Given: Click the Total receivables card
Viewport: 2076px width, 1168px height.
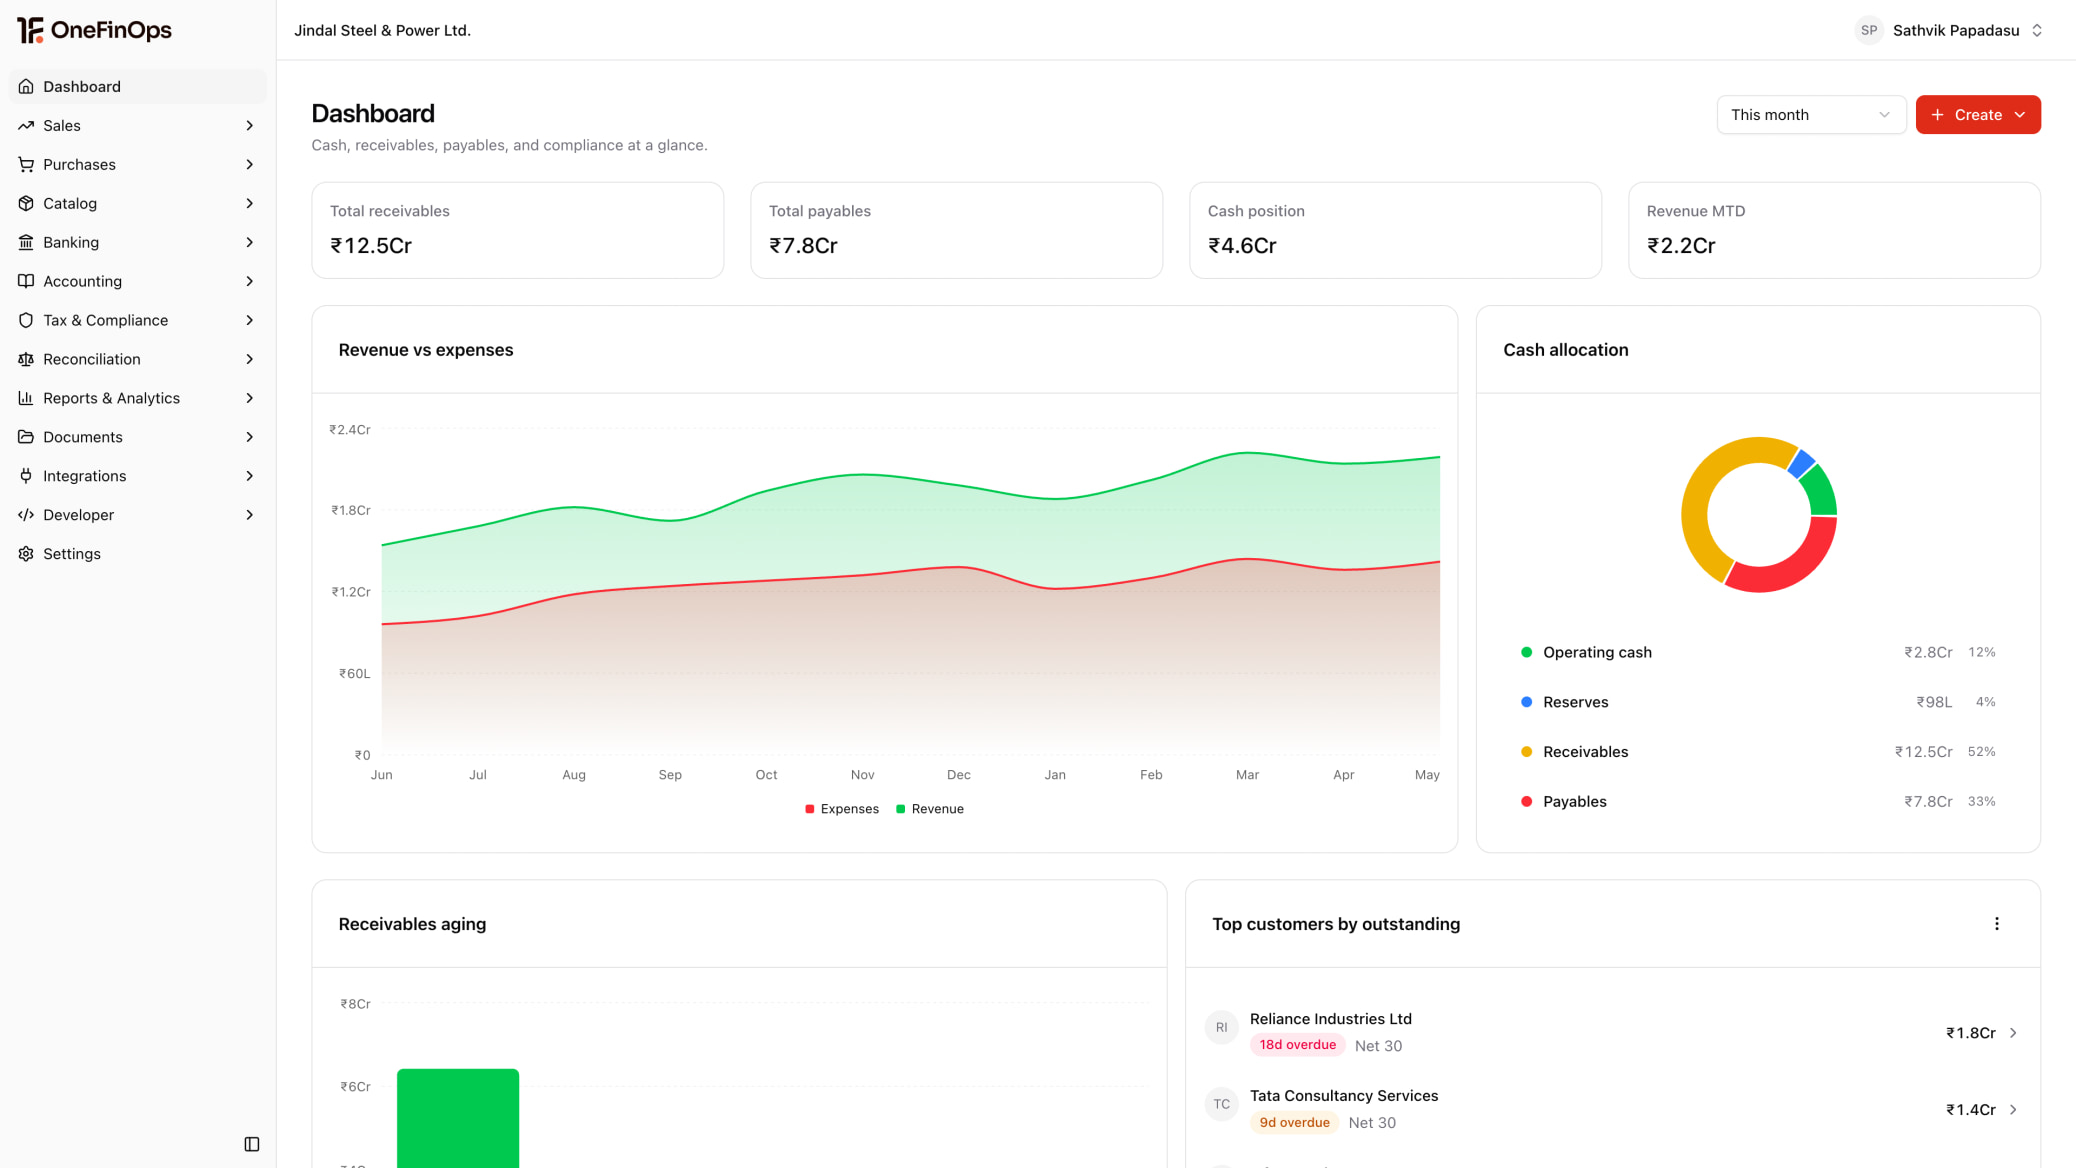Looking at the screenshot, I should coord(517,230).
